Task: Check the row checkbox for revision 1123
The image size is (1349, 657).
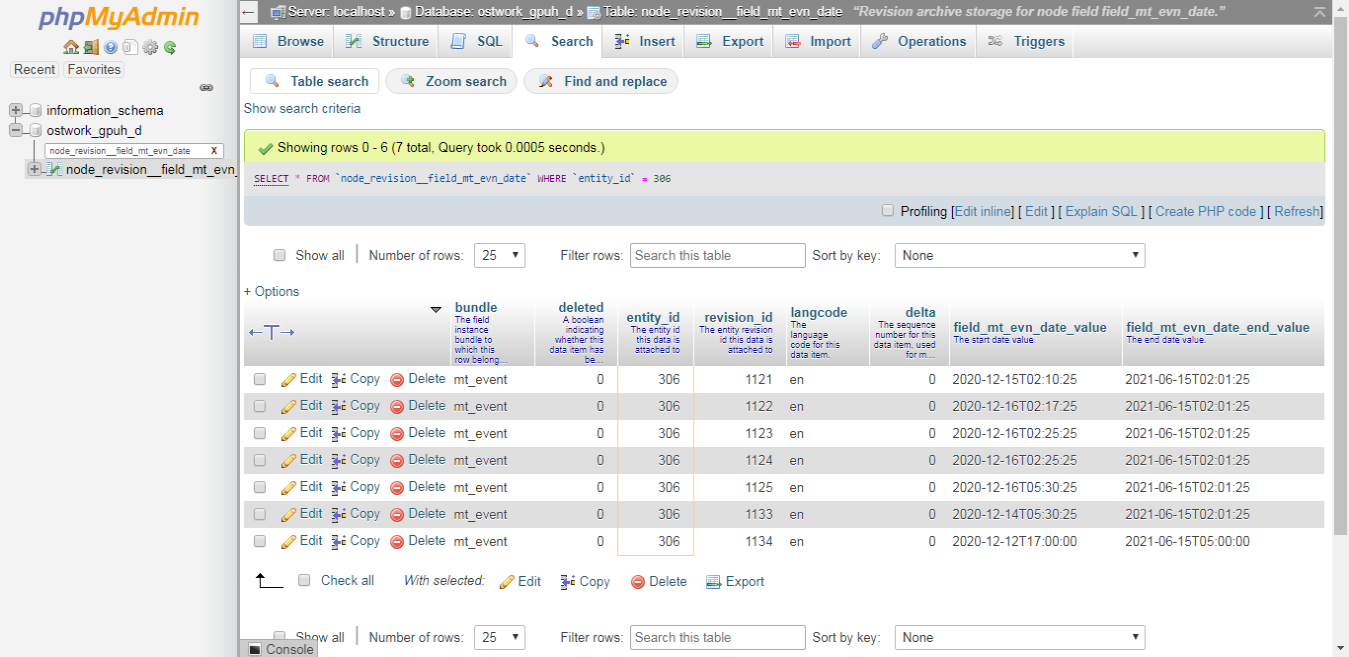Action: 260,433
